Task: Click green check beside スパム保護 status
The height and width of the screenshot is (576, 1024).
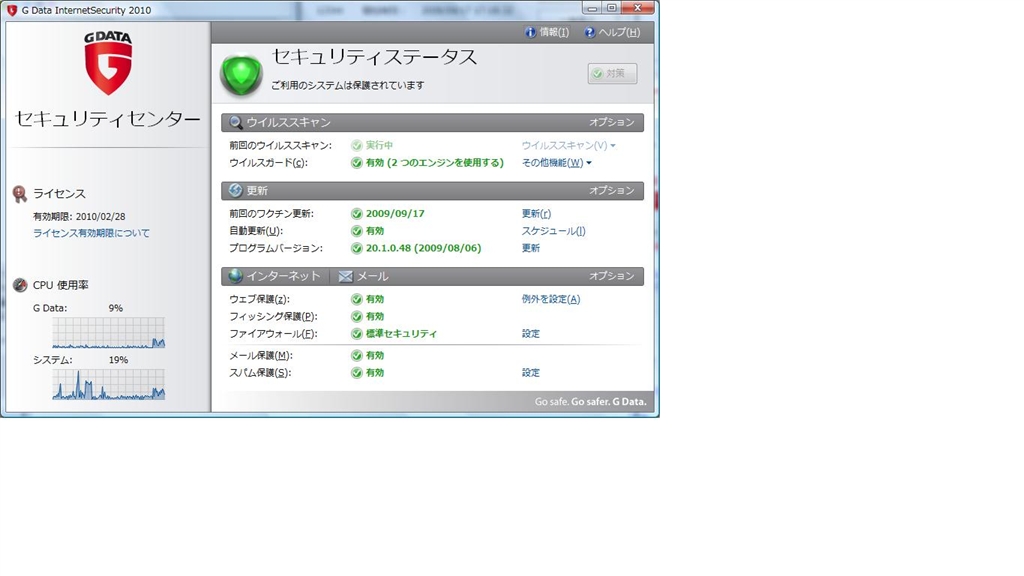Action: pos(357,373)
